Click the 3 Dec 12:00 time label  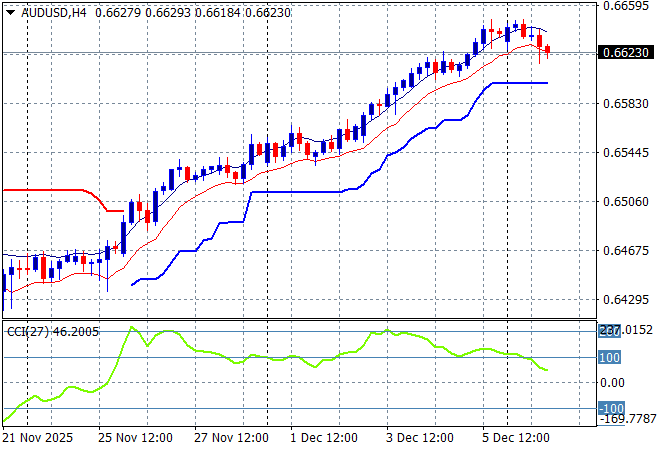[x=422, y=438]
